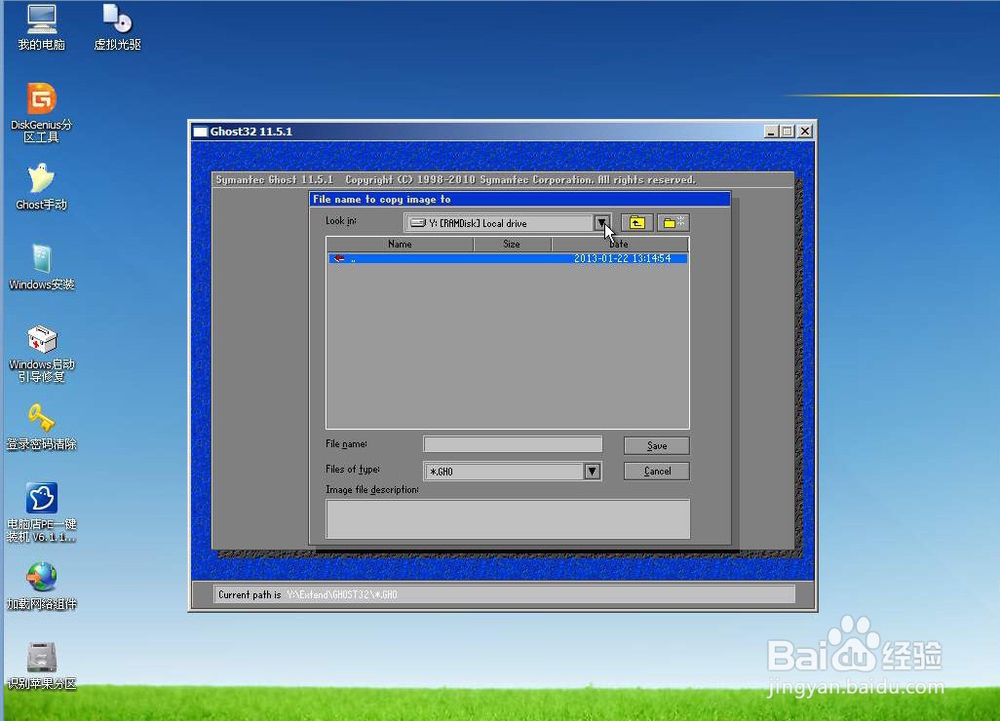Select the Windows启动引导修复 desktop icon
Image resolution: width=1000 pixels, height=721 pixels.
(41, 353)
